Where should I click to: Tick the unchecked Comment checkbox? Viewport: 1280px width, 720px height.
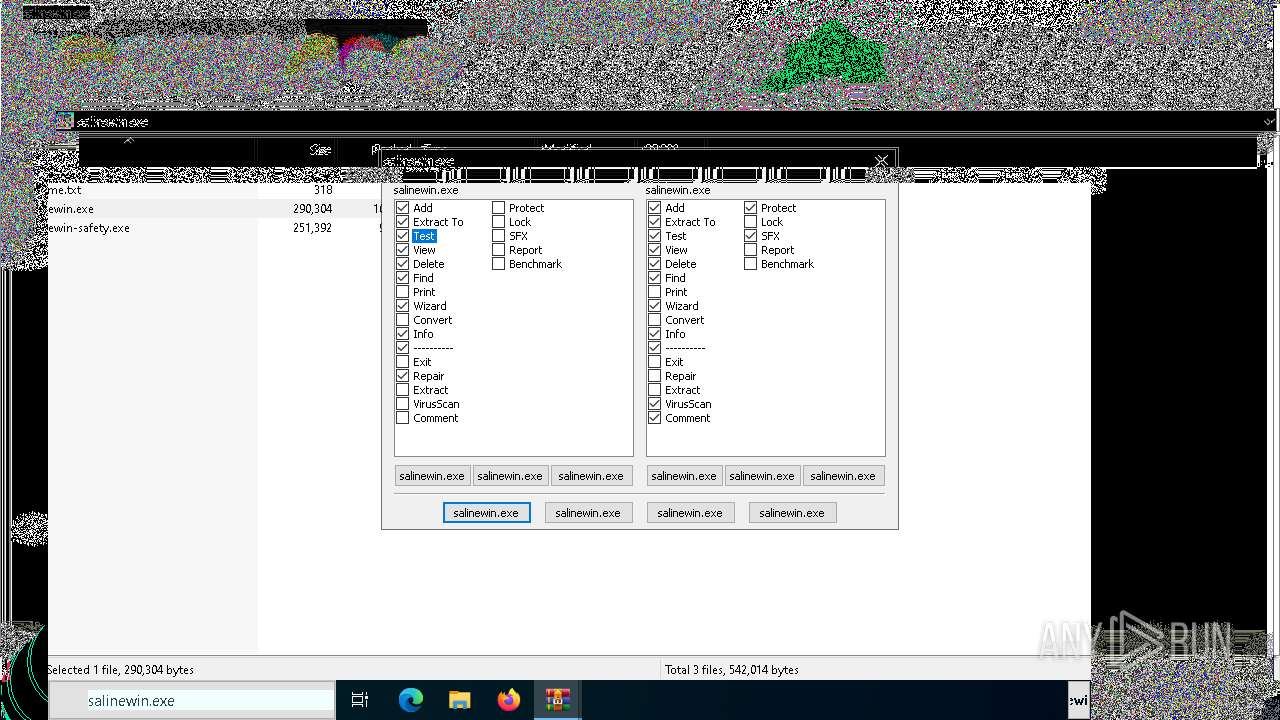coord(403,418)
